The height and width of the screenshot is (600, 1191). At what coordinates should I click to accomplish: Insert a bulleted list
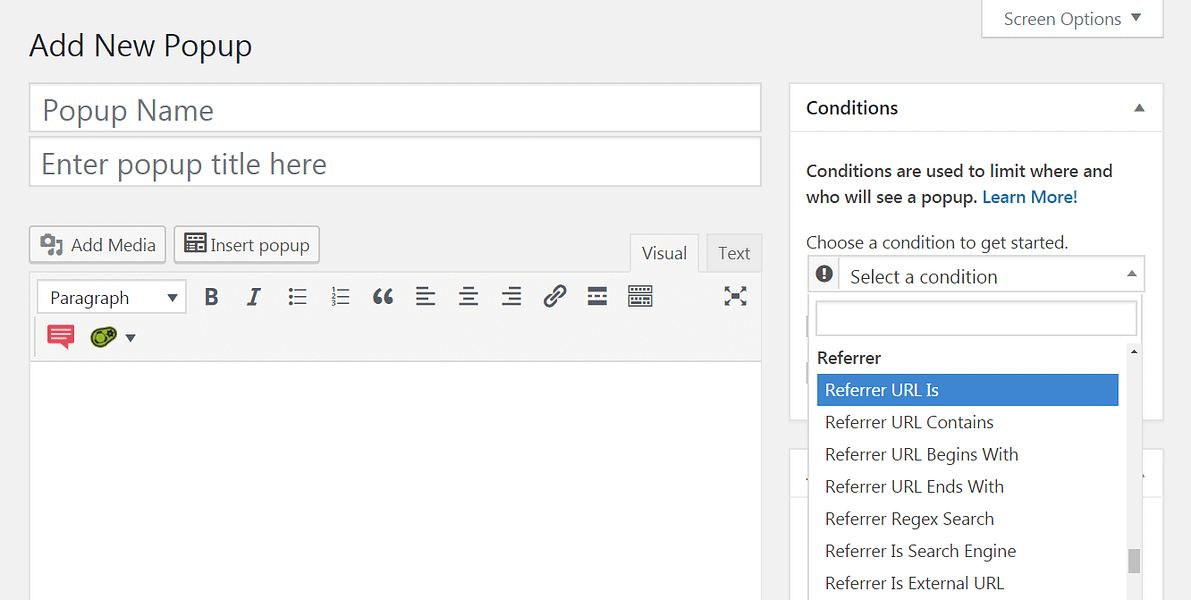tap(297, 296)
